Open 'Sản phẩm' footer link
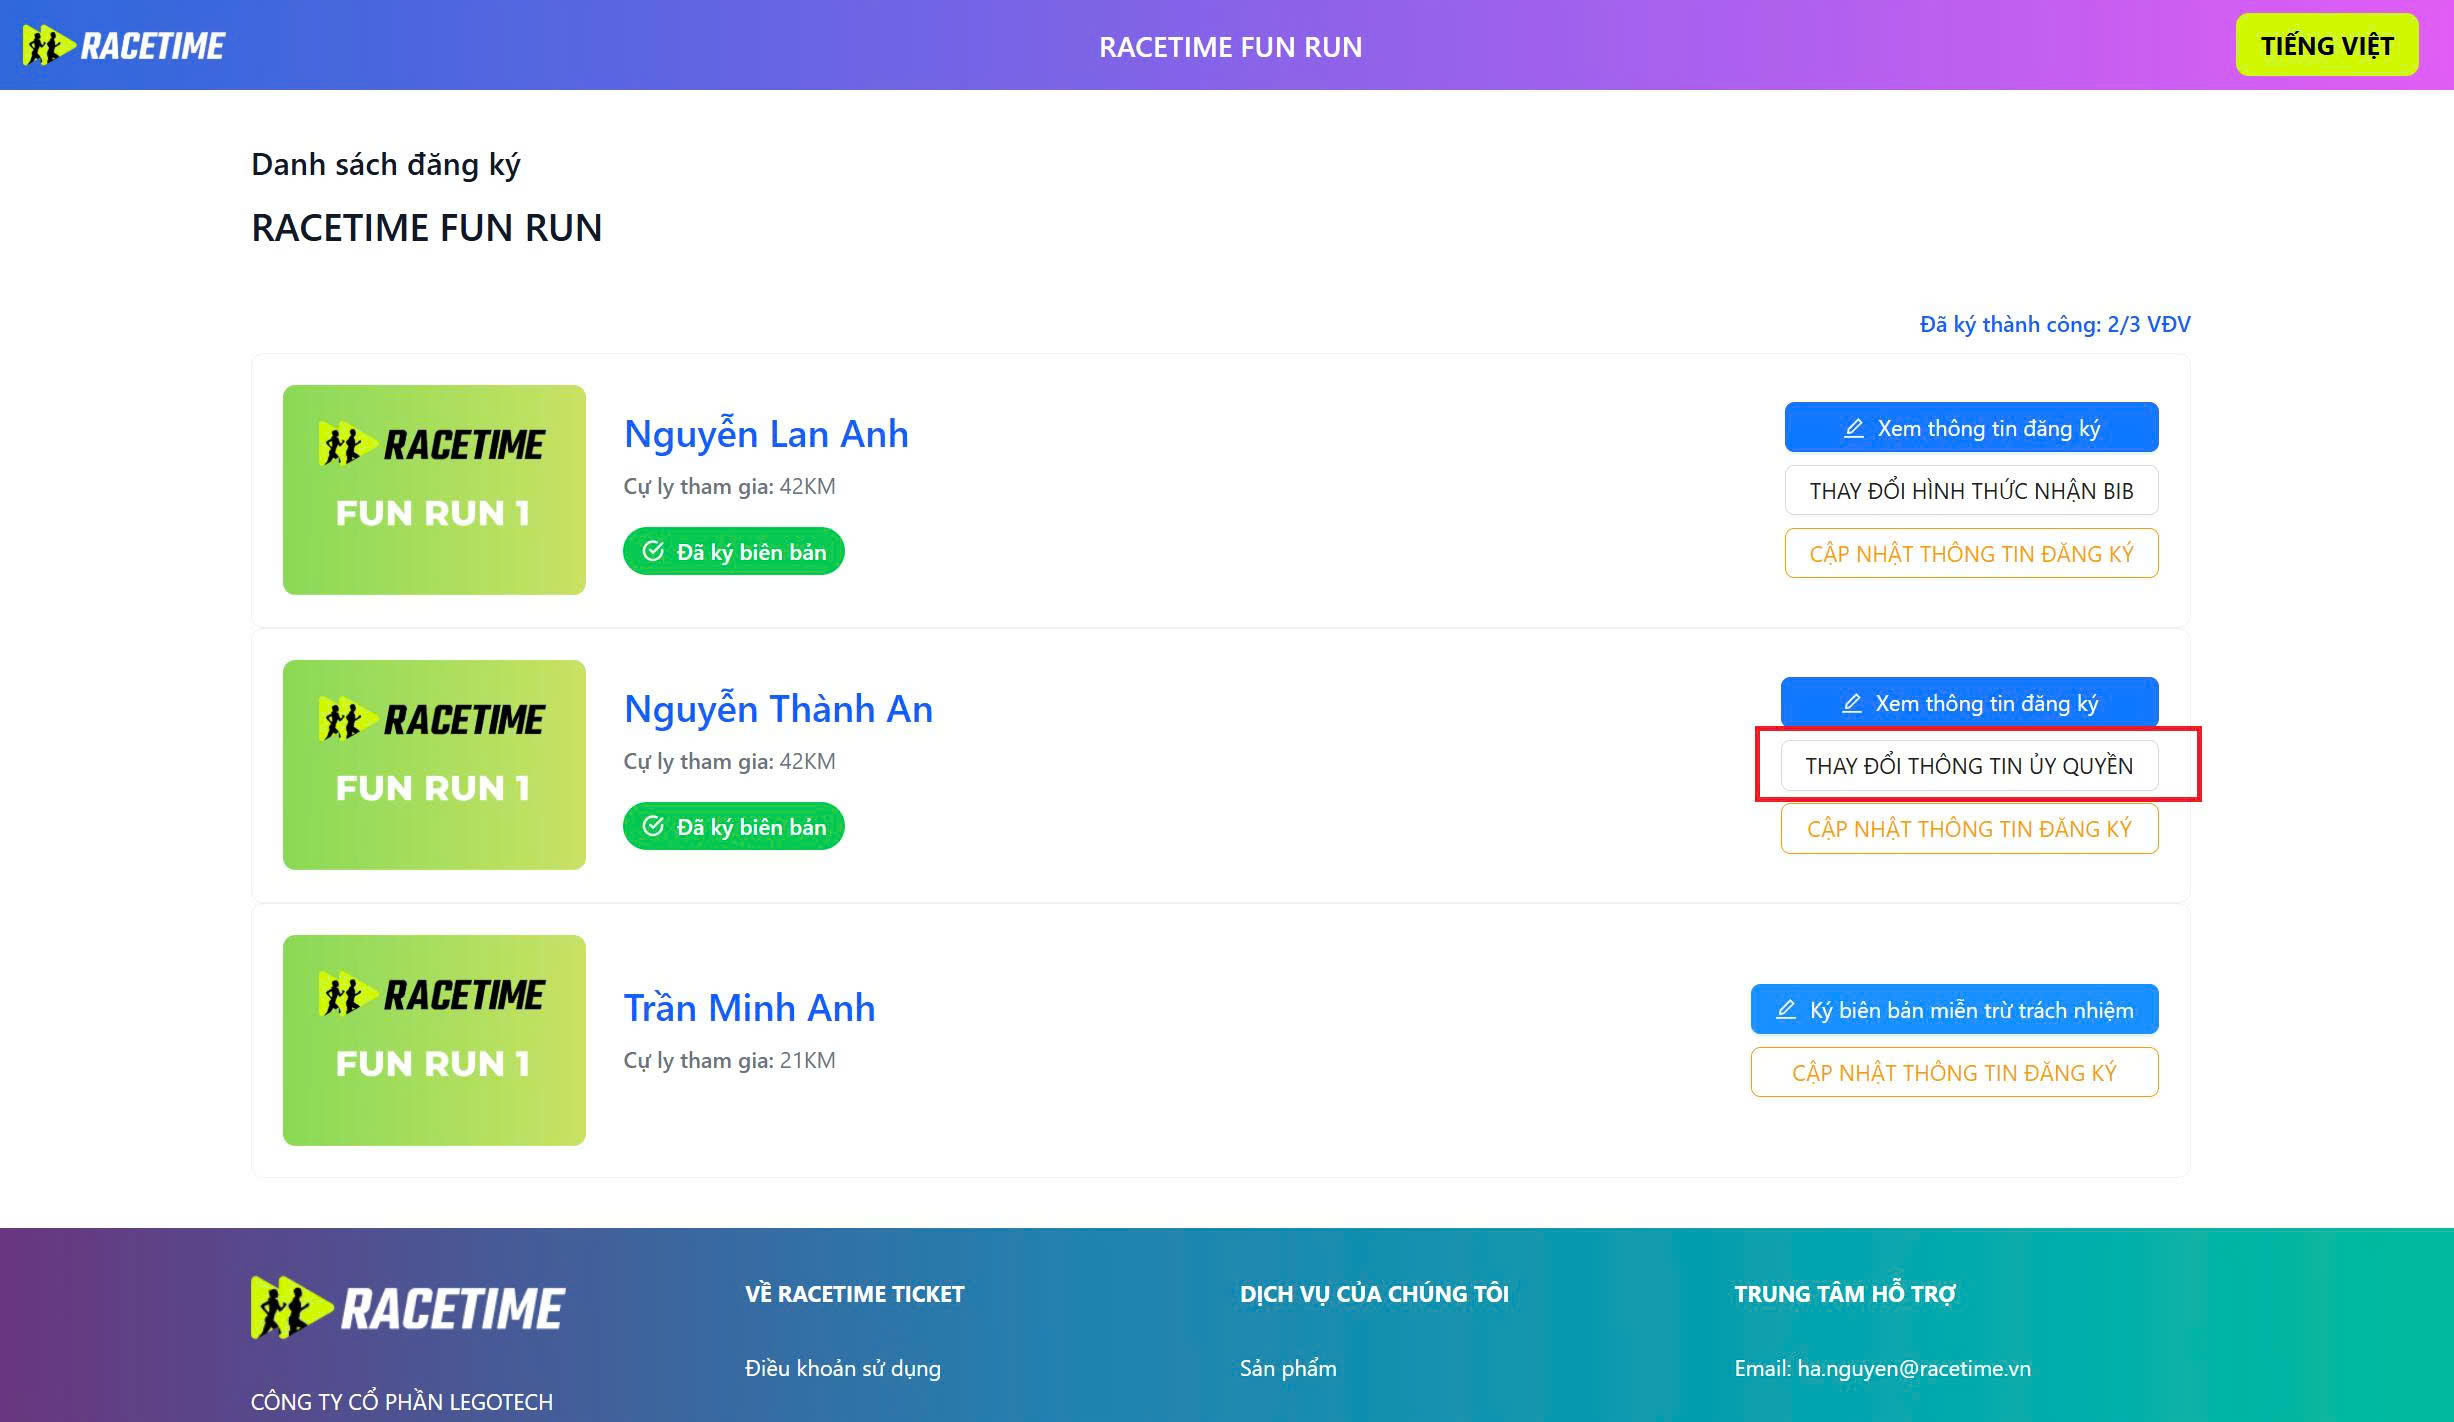This screenshot has width=2454, height=1422. (x=1288, y=1368)
